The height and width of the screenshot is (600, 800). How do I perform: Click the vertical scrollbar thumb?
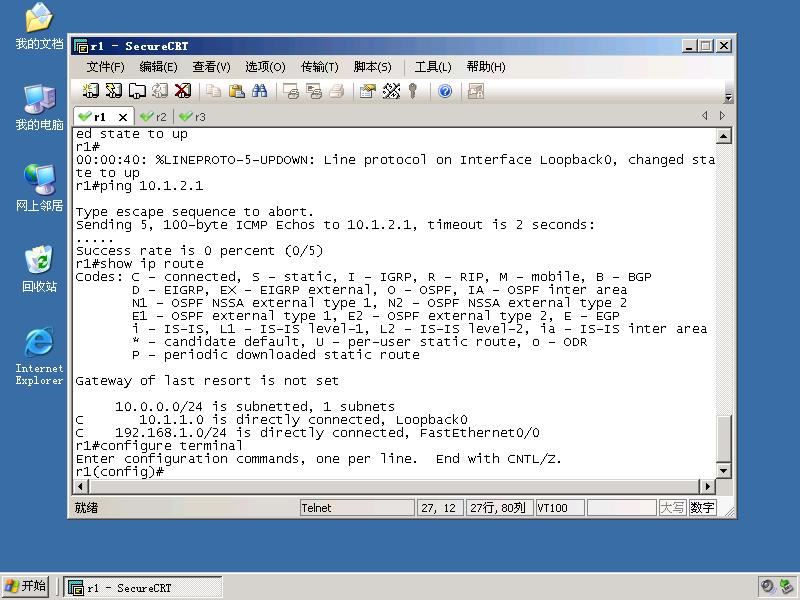723,438
